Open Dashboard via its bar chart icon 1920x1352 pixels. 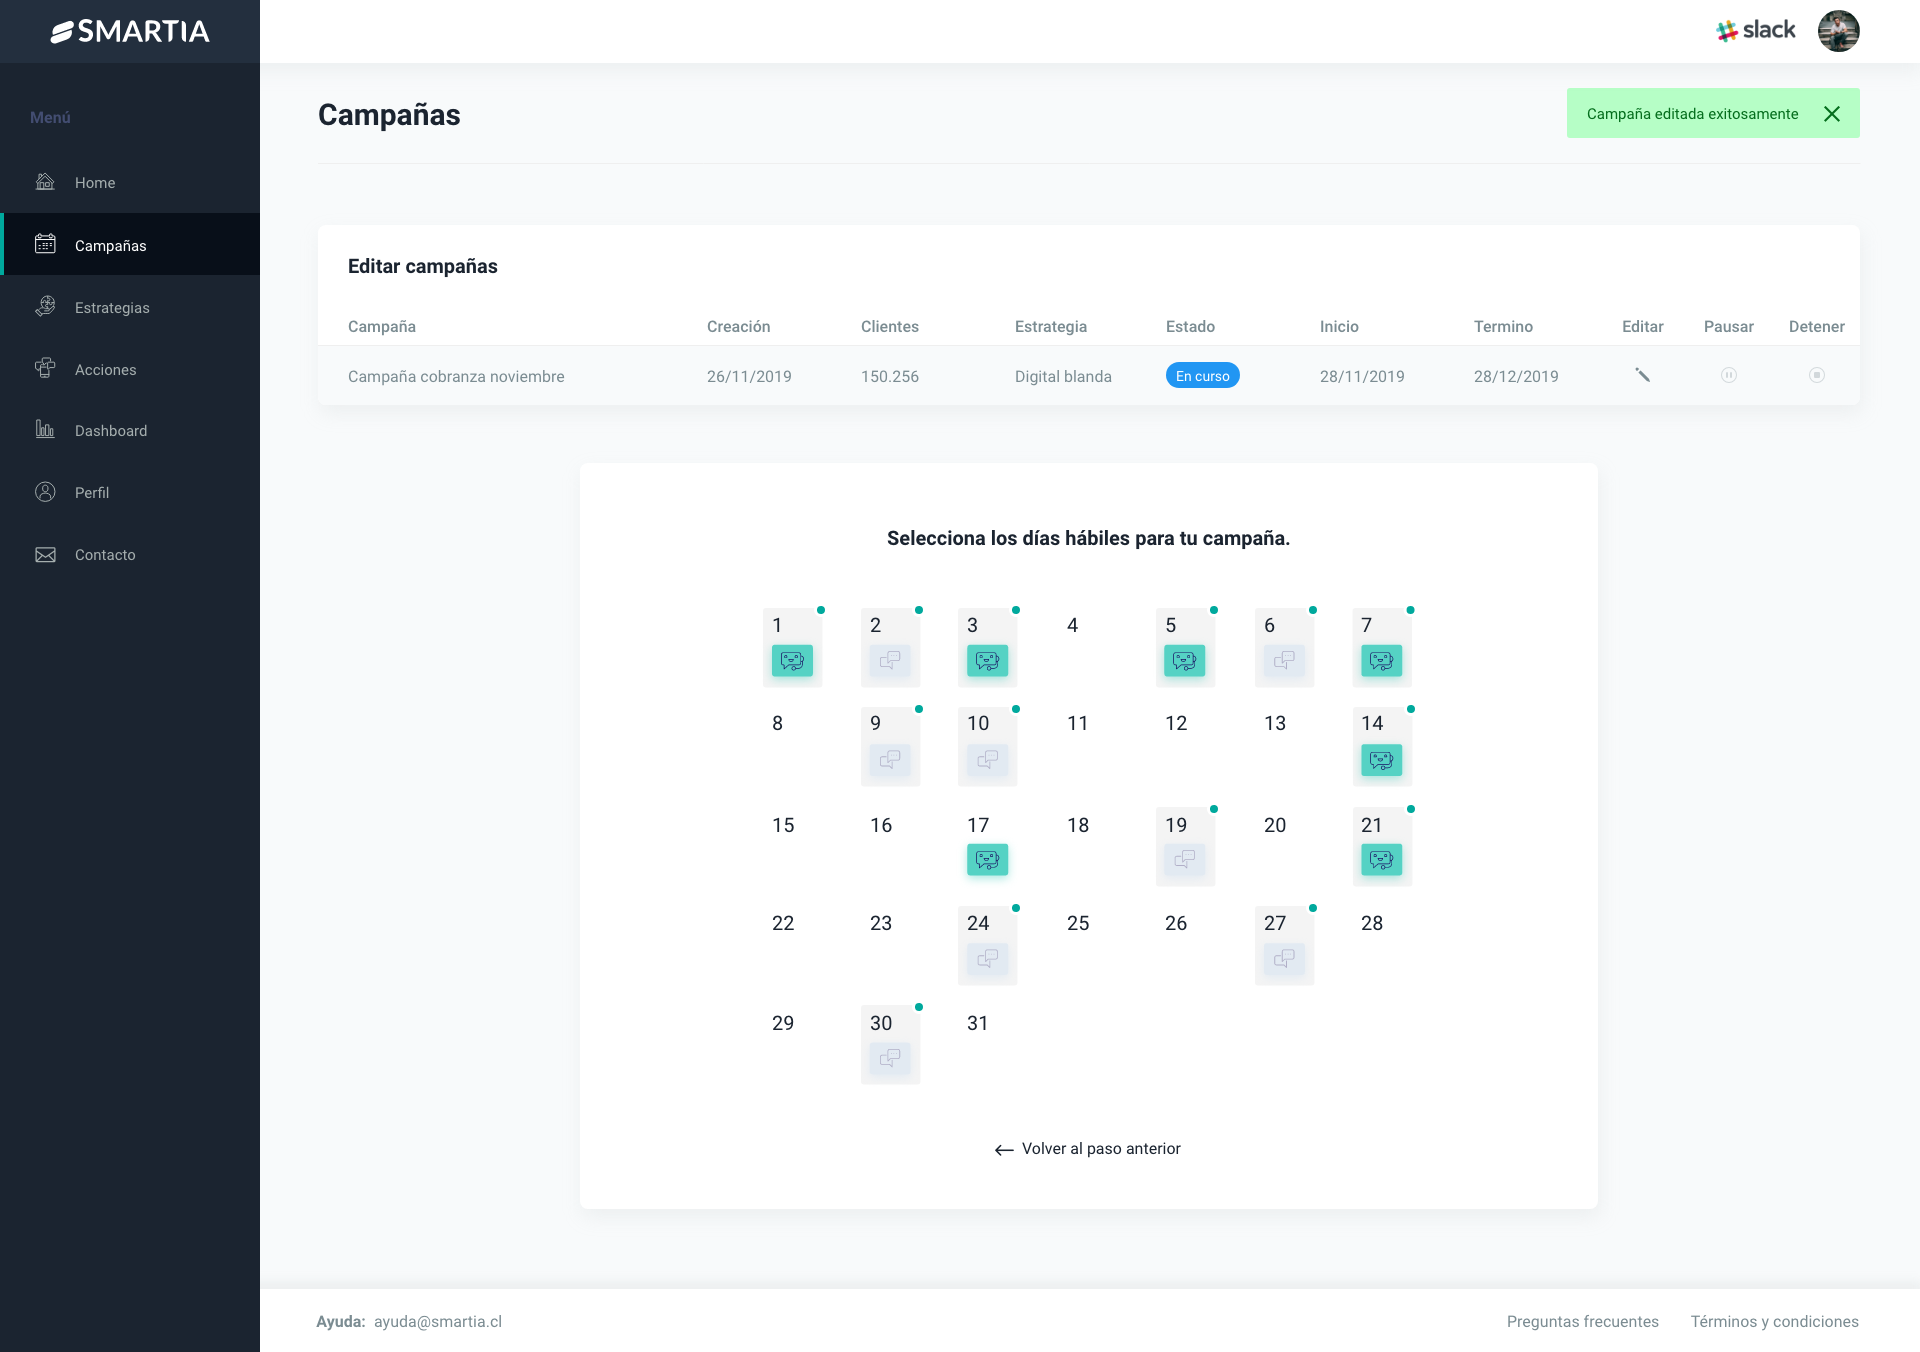click(45, 430)
